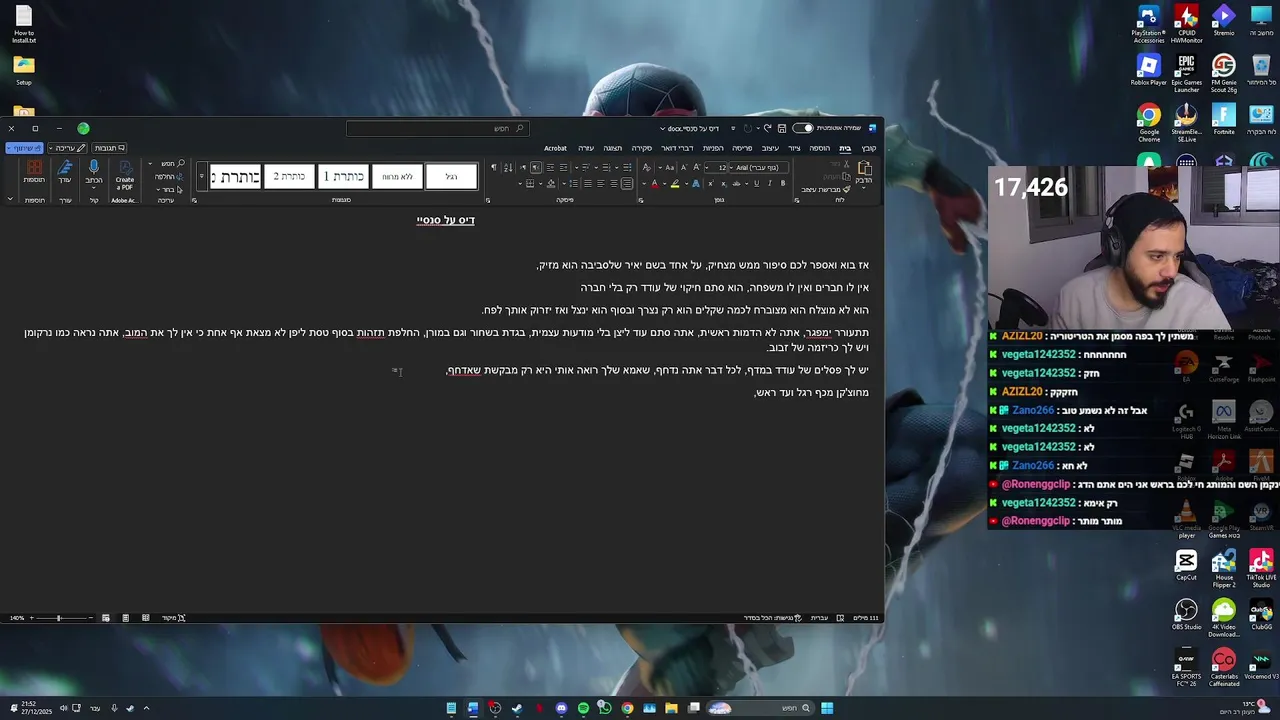Screen dimensions: 1280x720
Task: Open the Change Case Aa button
Action: pyautogui.click(x=669, y=167)
